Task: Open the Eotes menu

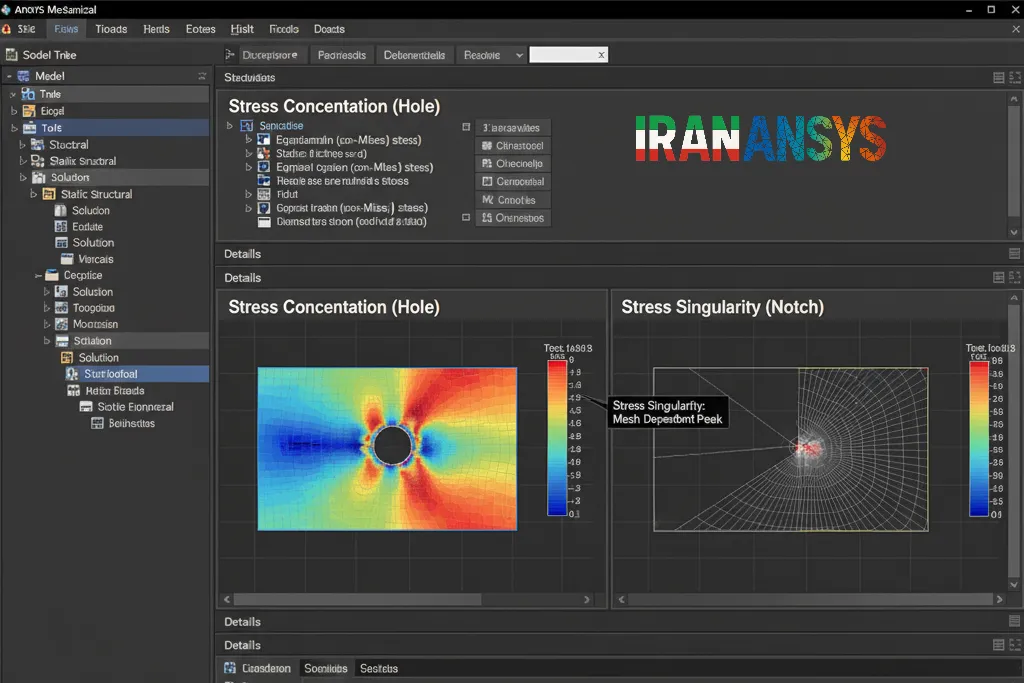Action: click(200, 29)
